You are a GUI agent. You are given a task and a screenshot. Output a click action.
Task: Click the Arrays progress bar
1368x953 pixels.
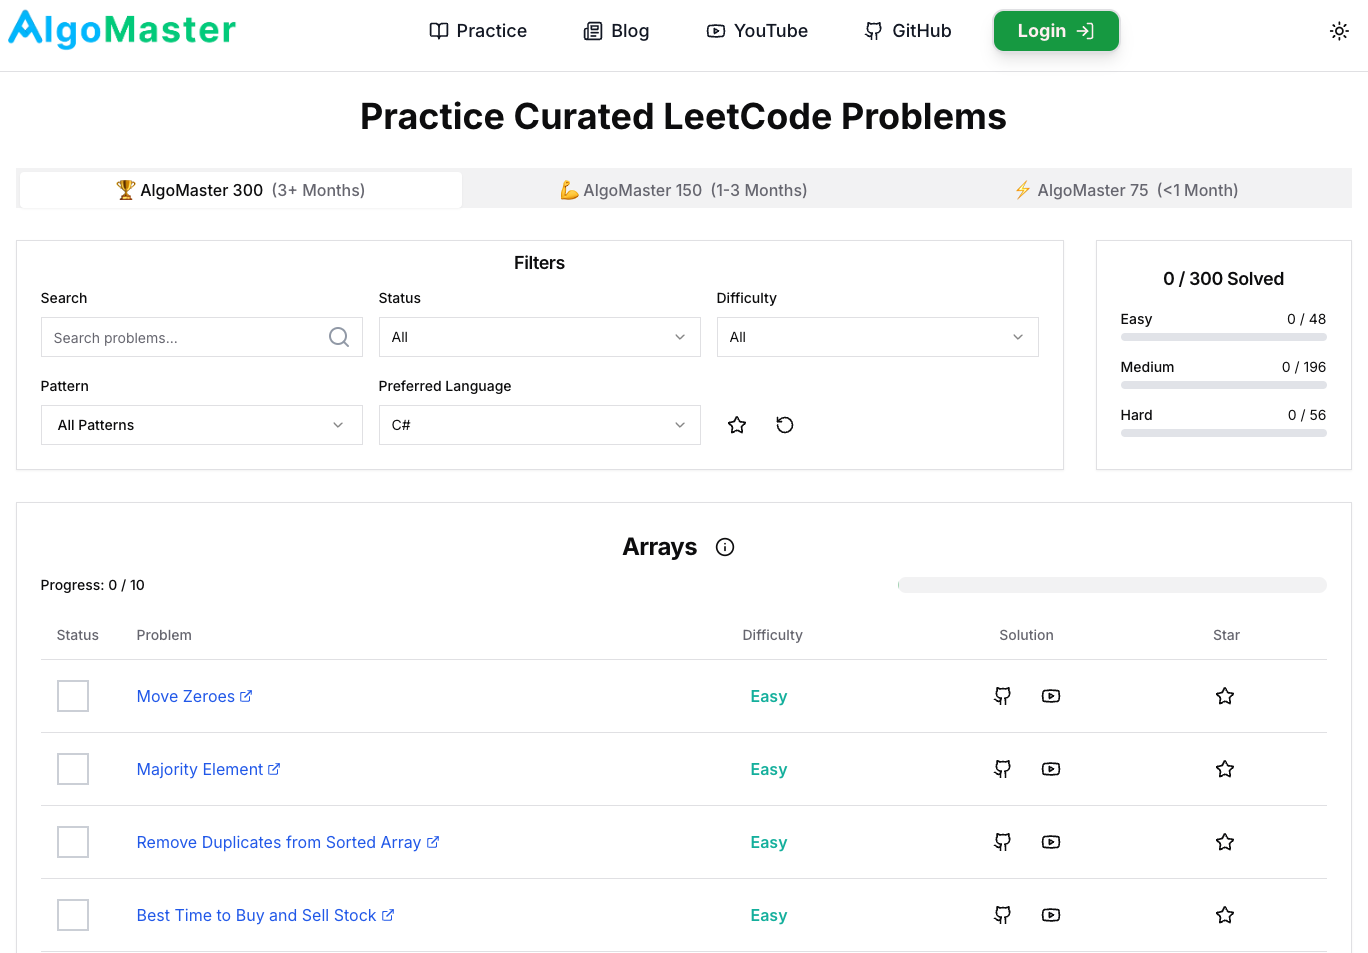pos(1112,585)
